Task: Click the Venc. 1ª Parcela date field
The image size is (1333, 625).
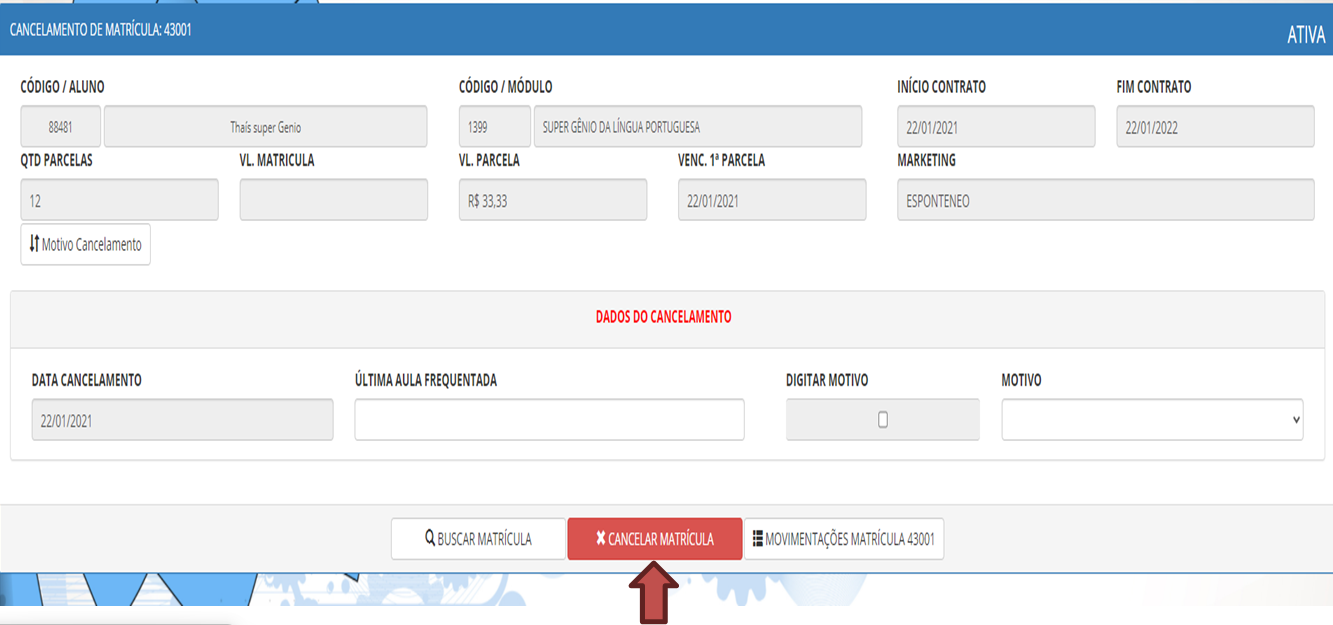Action: point(771,200)
